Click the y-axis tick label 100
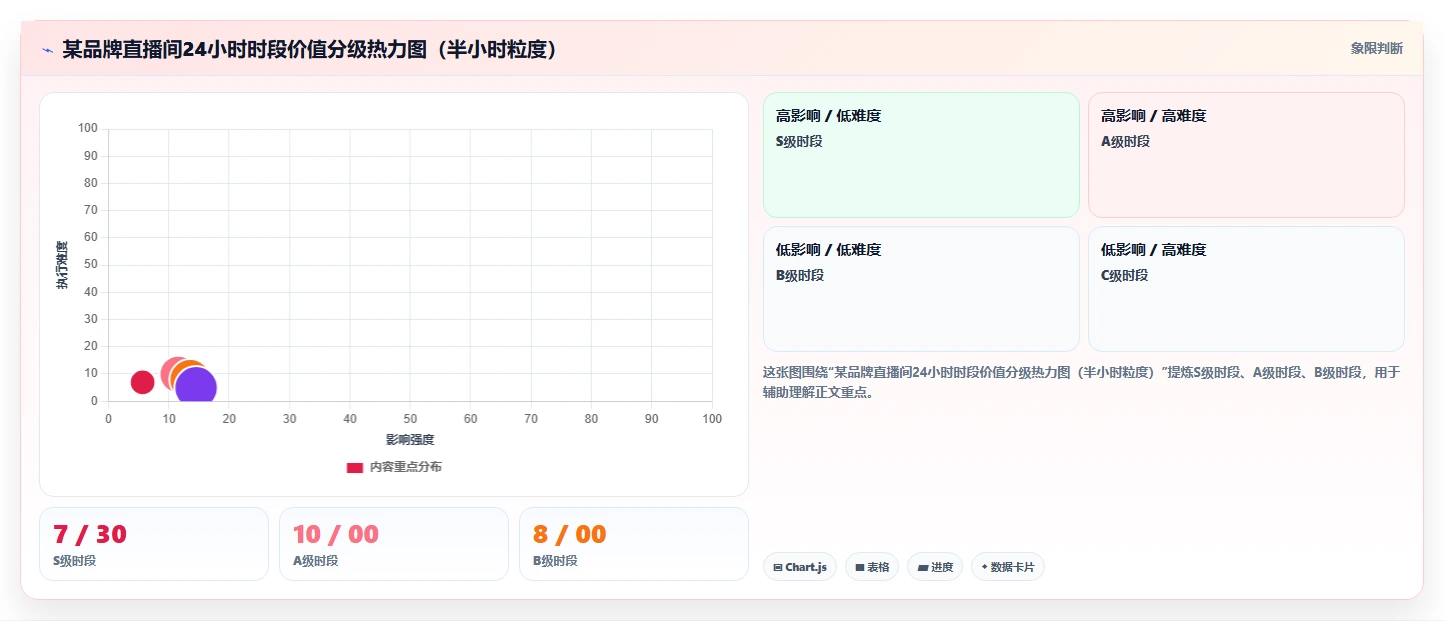Screen dimensions: 1444x621 88,128
